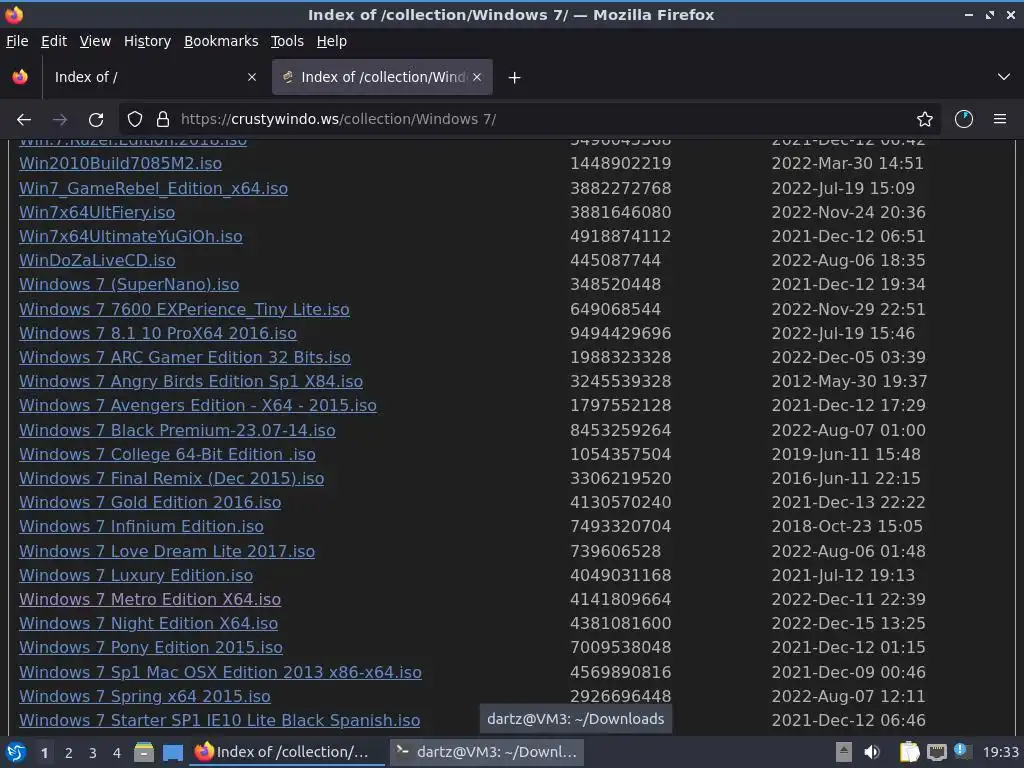The width and height of the screenshot is (1024, 768).
Task: Switch to workspace 4
Action: pos(117,753)
